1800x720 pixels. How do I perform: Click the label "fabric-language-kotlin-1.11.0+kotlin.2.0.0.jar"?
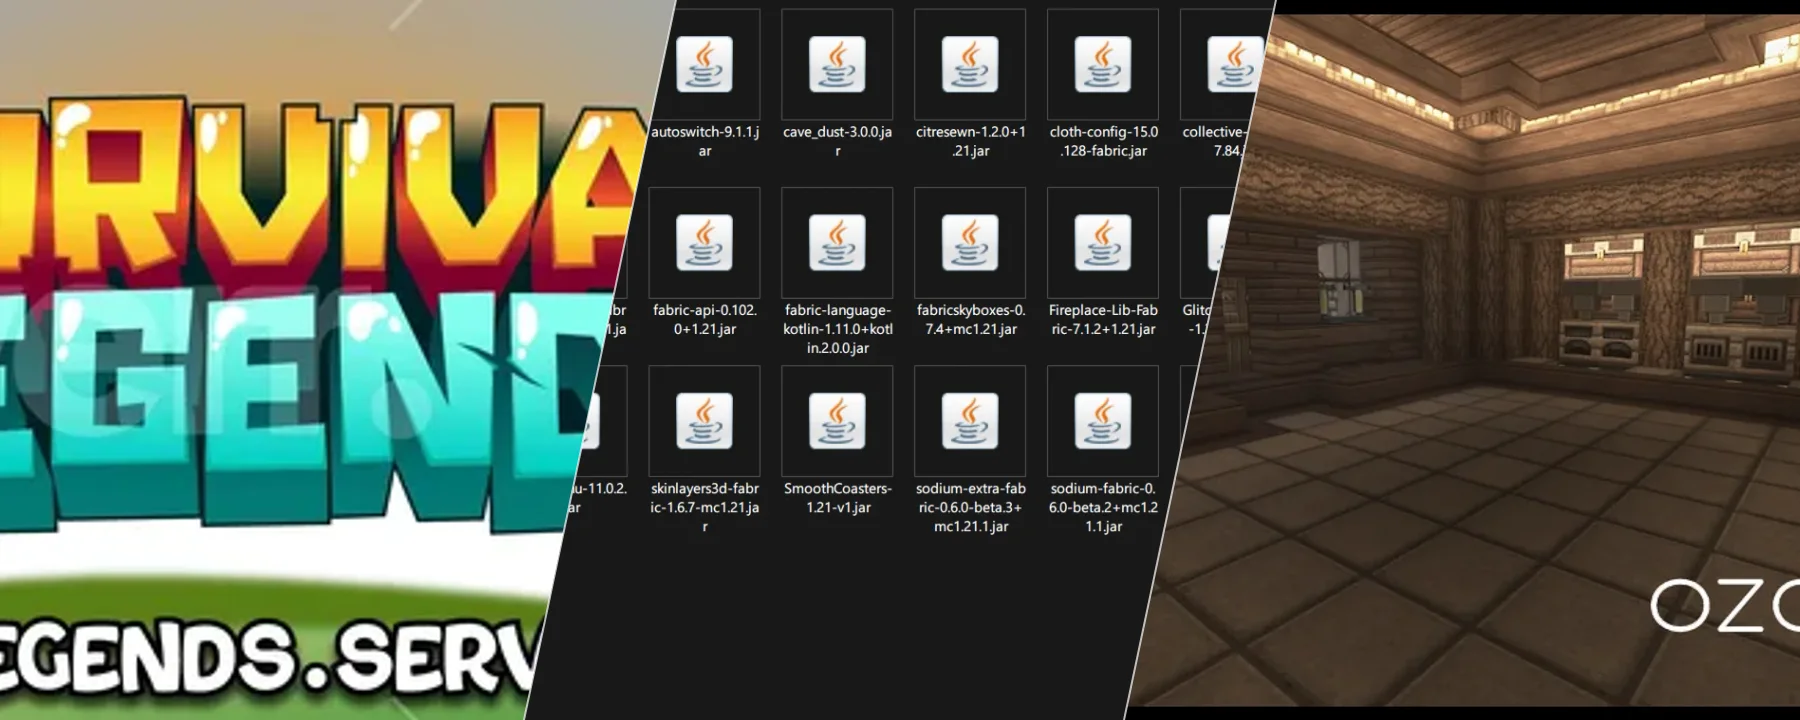tap(838, 329)
